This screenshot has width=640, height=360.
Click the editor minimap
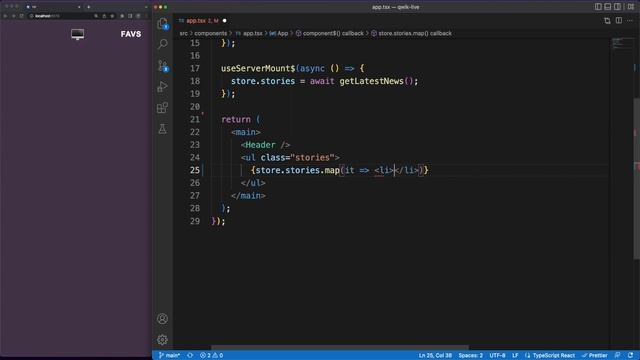[x=621, y=44]
